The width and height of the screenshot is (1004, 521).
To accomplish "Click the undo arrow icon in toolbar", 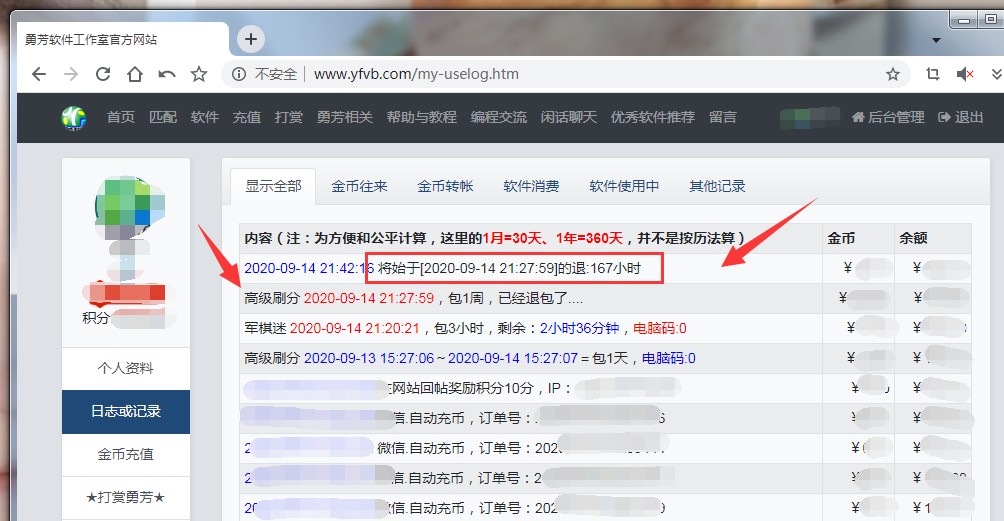I will tap(166, 74).
